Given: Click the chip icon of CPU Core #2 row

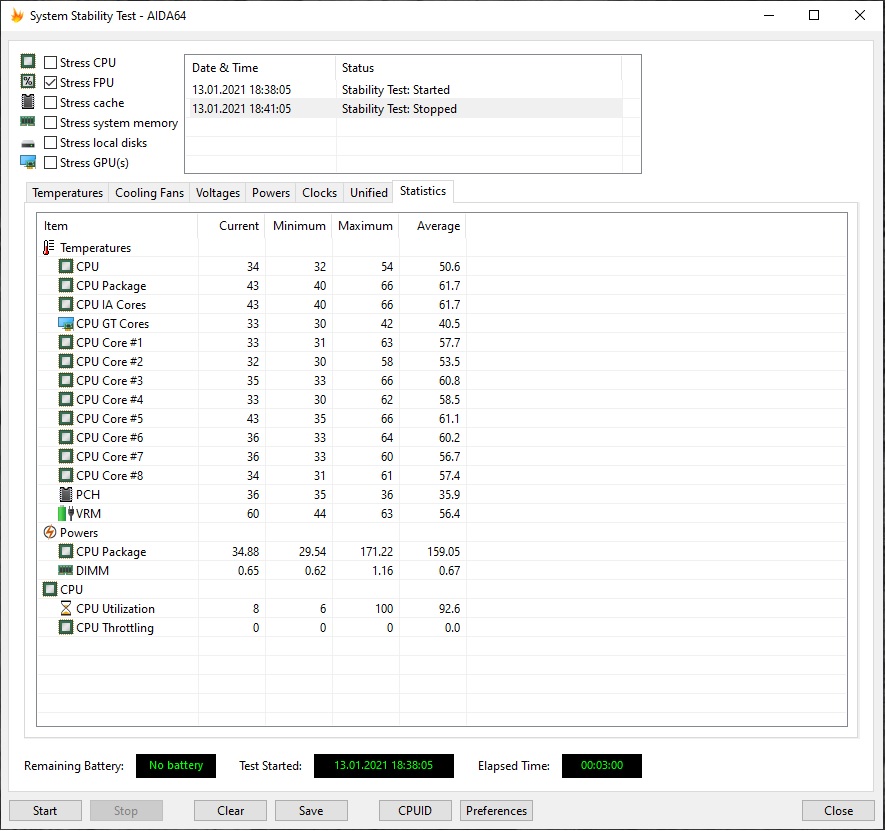Looking at the screenshot, I should tap(66, 361).
